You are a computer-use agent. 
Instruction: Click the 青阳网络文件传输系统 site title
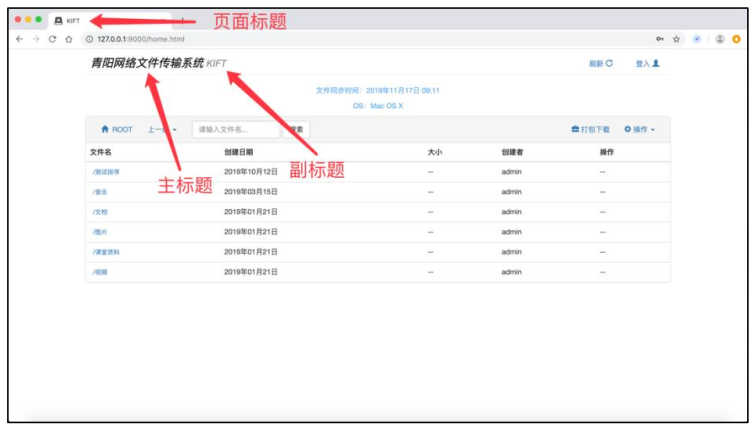146,64
